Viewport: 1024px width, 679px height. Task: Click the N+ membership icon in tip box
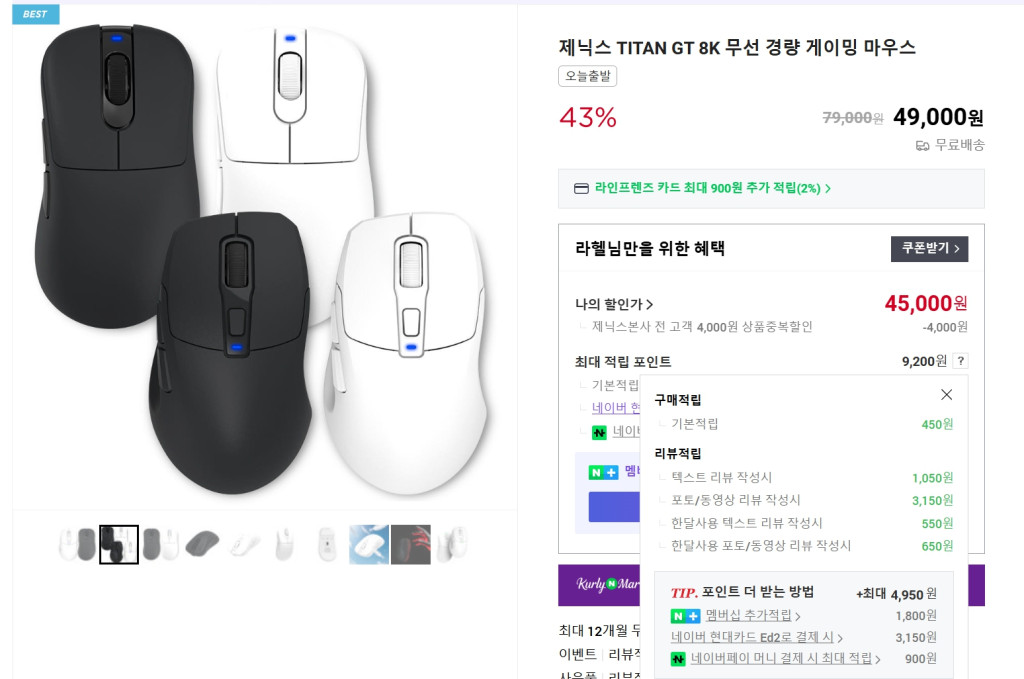[685, 616]
